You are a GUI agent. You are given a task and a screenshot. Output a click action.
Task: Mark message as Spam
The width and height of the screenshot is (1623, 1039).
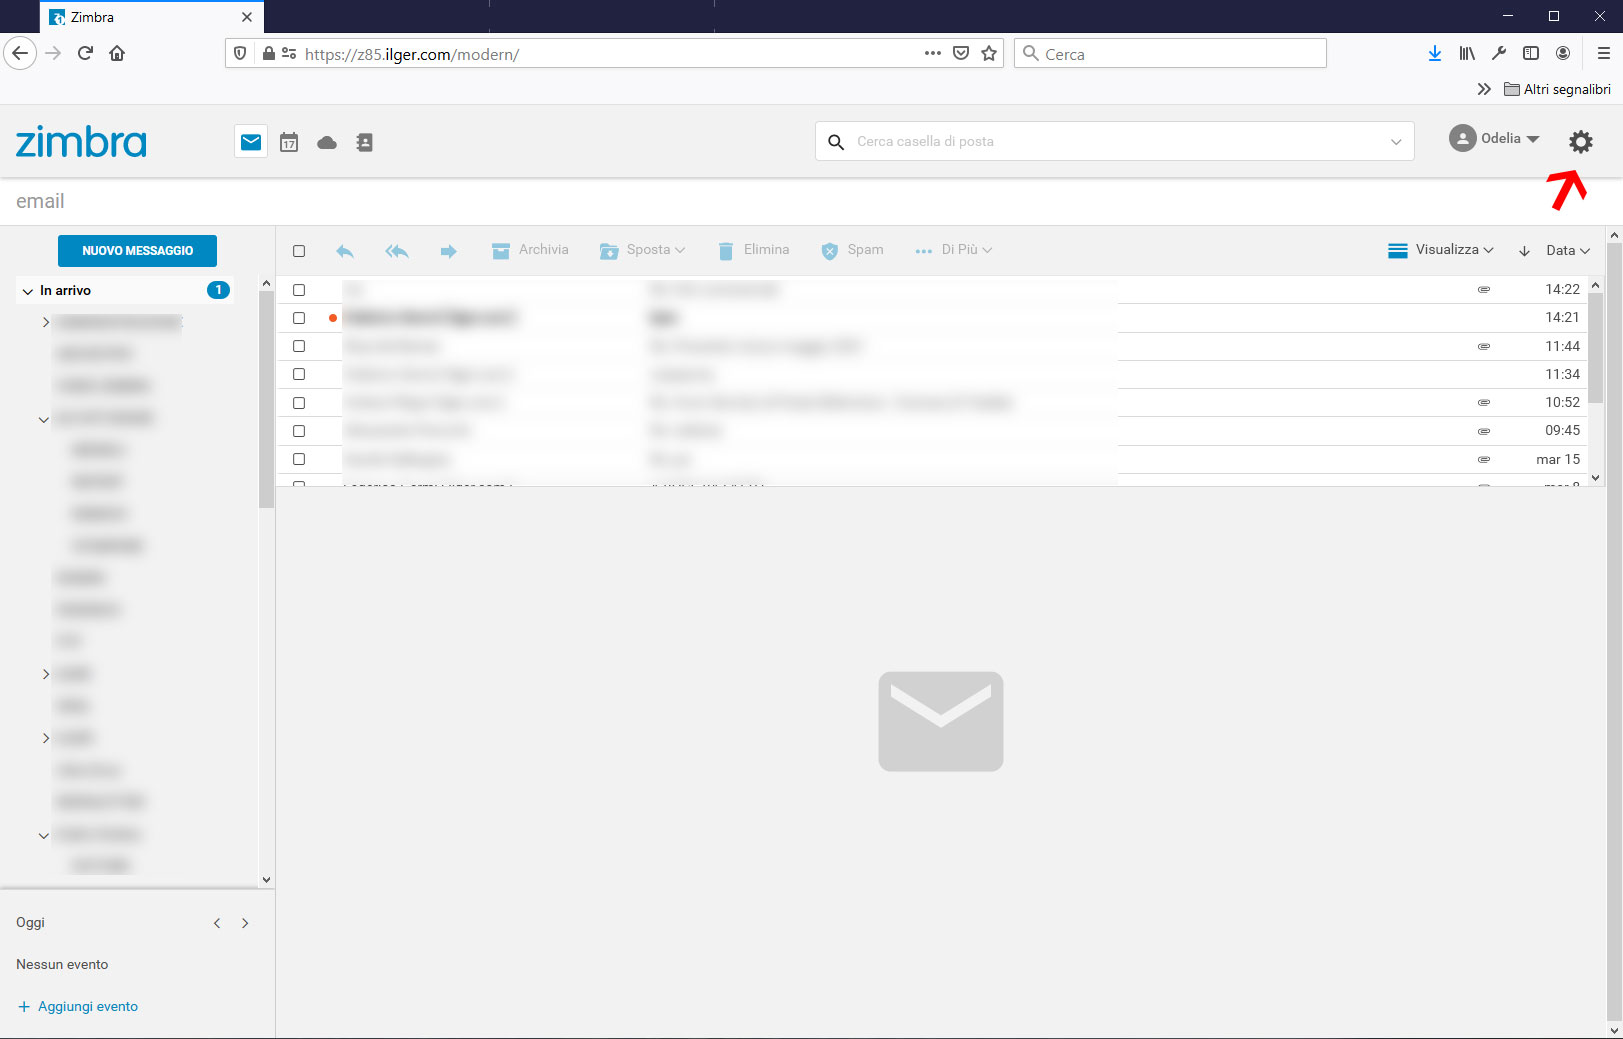point(852,250)
